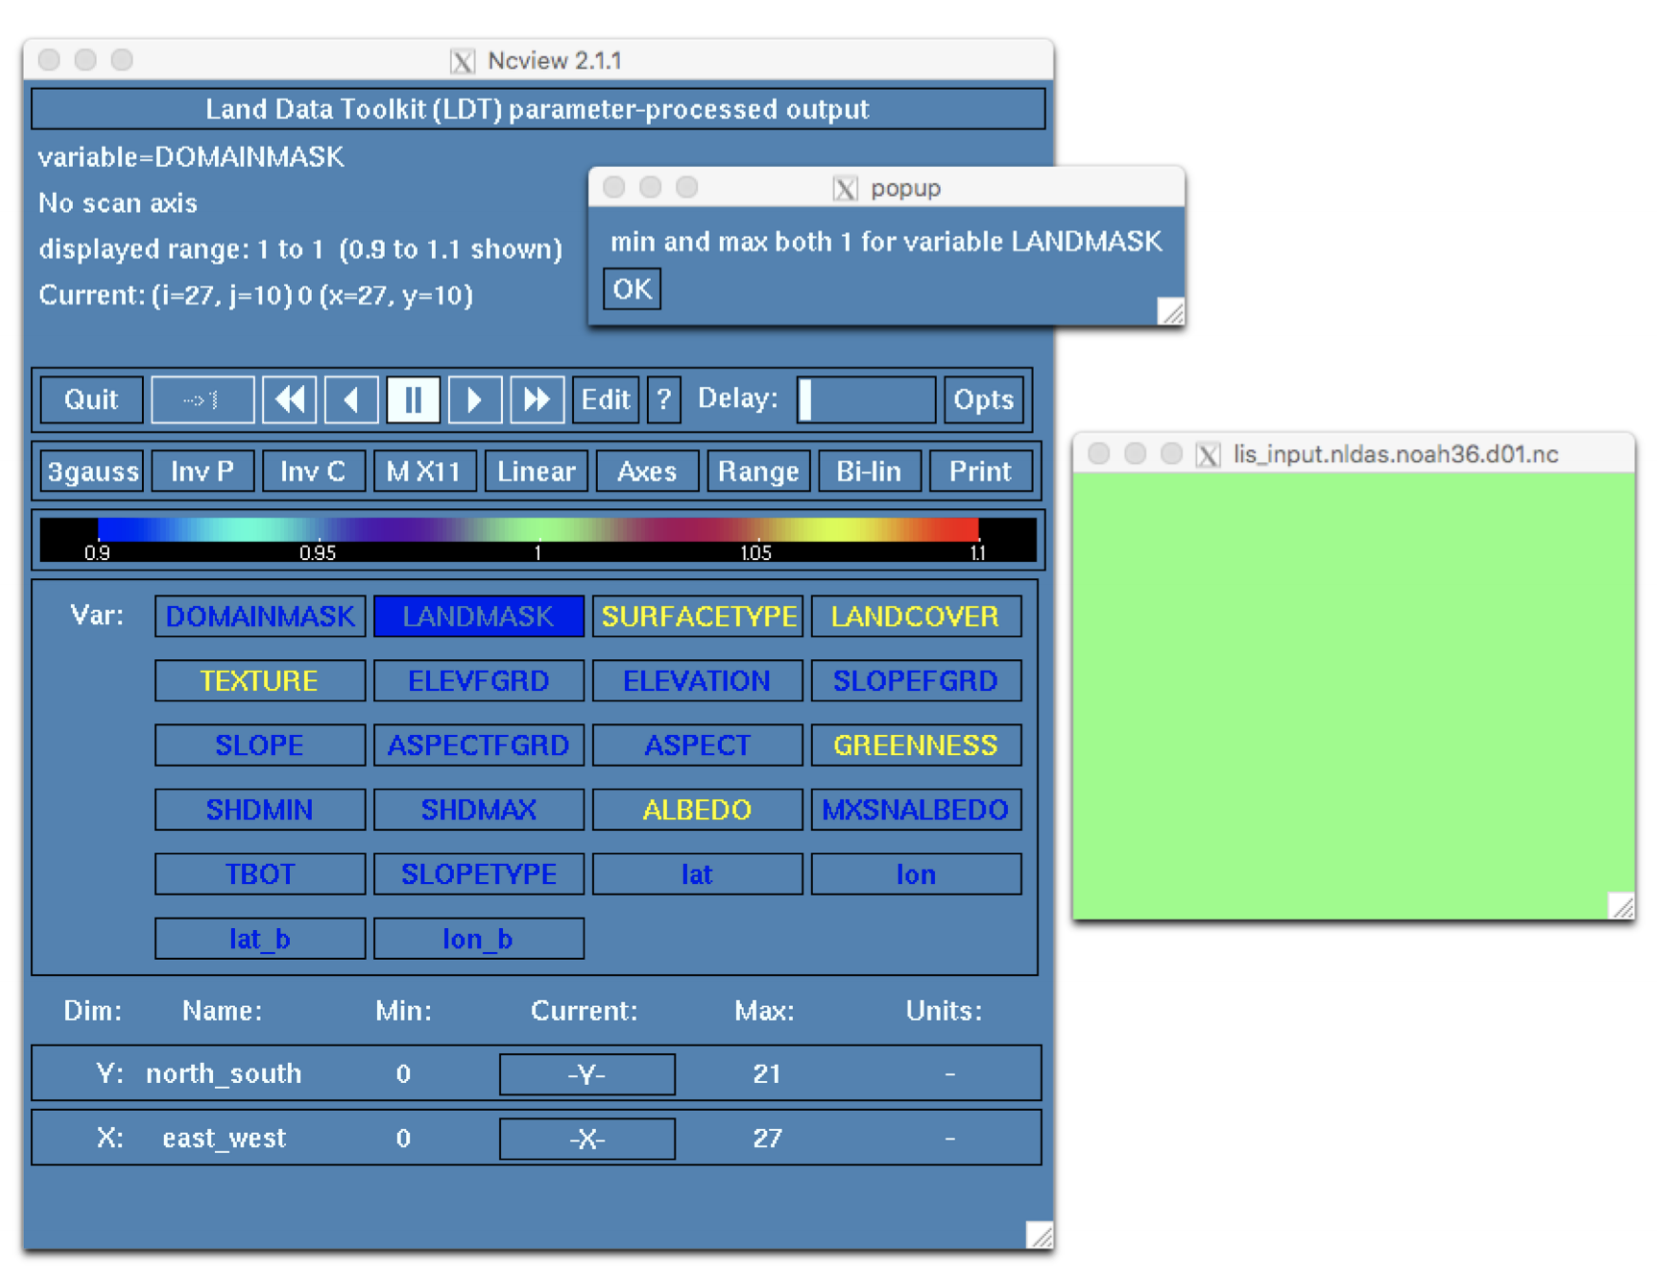Open the Edit button

tap(605, 400)
